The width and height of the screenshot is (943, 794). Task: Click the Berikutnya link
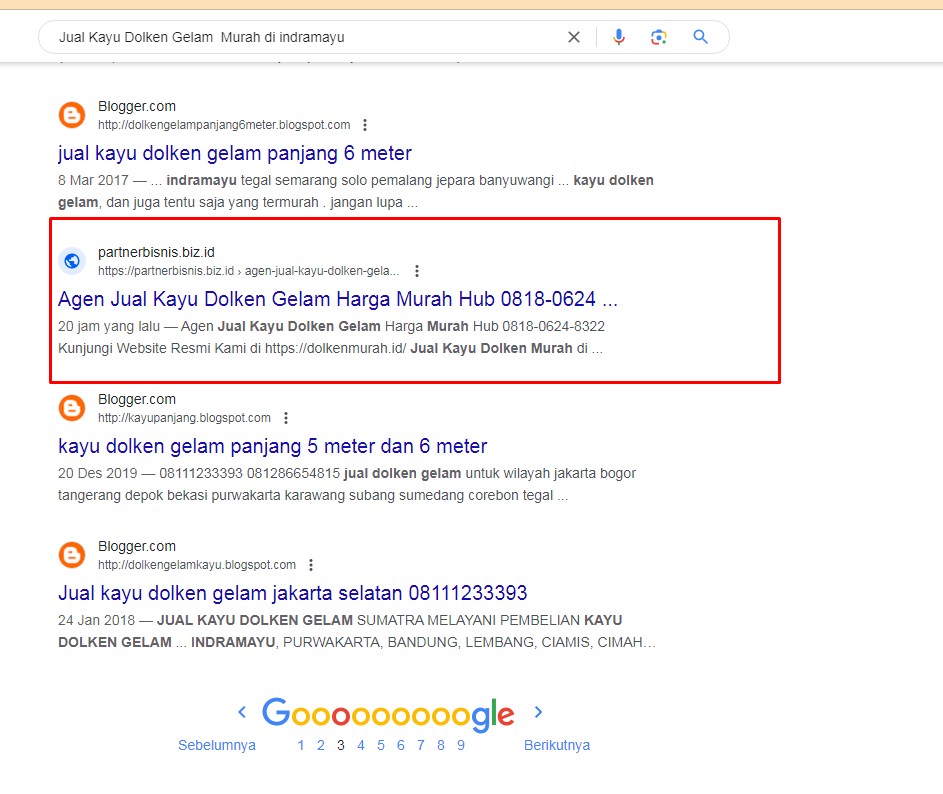557,745
